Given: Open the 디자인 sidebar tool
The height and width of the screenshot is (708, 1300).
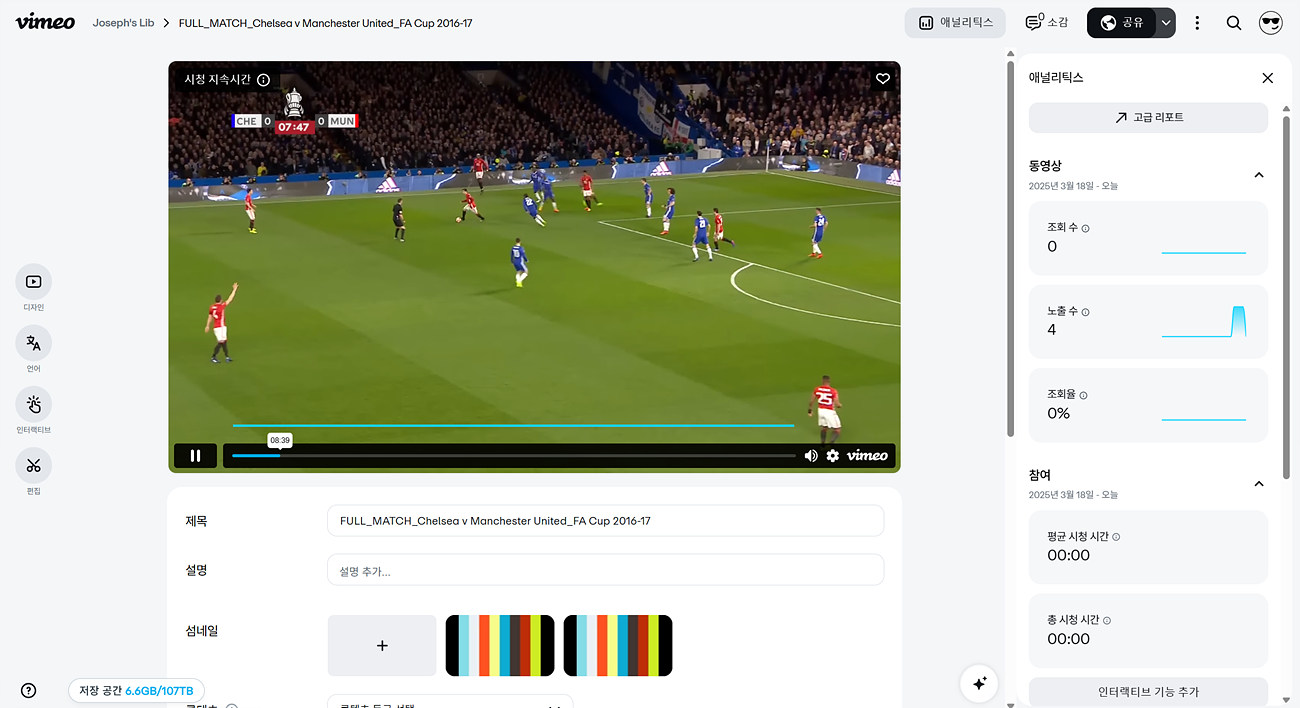Looking at the screenshot, I should coord(33,282).
